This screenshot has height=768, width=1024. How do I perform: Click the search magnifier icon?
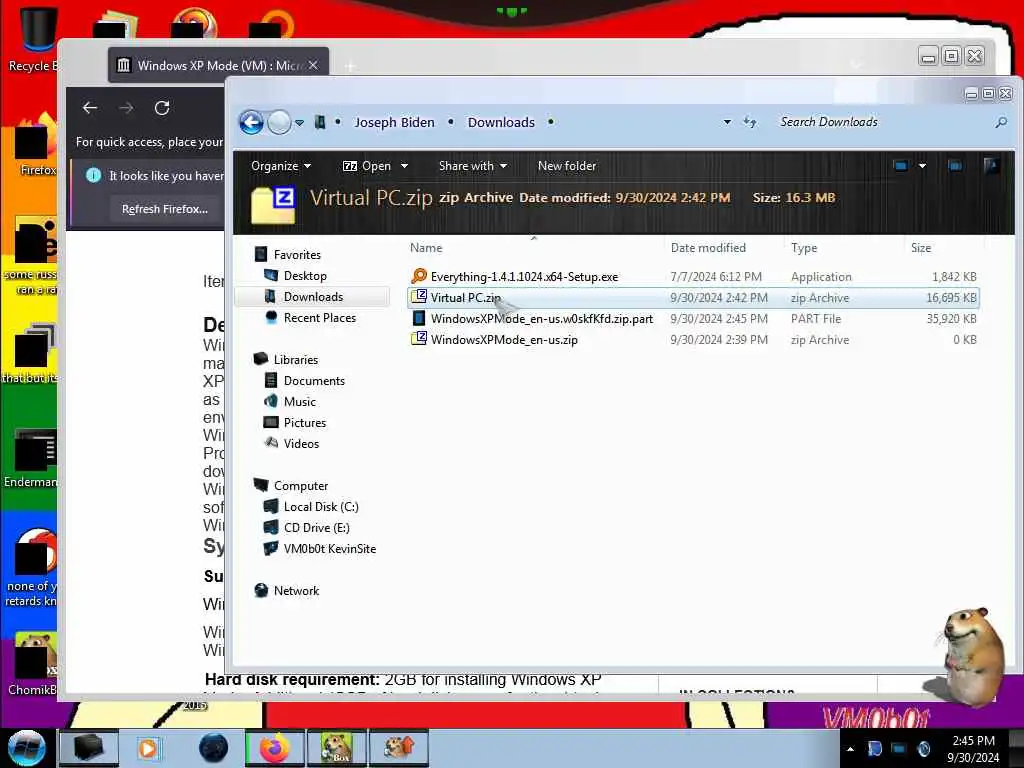1000,122
